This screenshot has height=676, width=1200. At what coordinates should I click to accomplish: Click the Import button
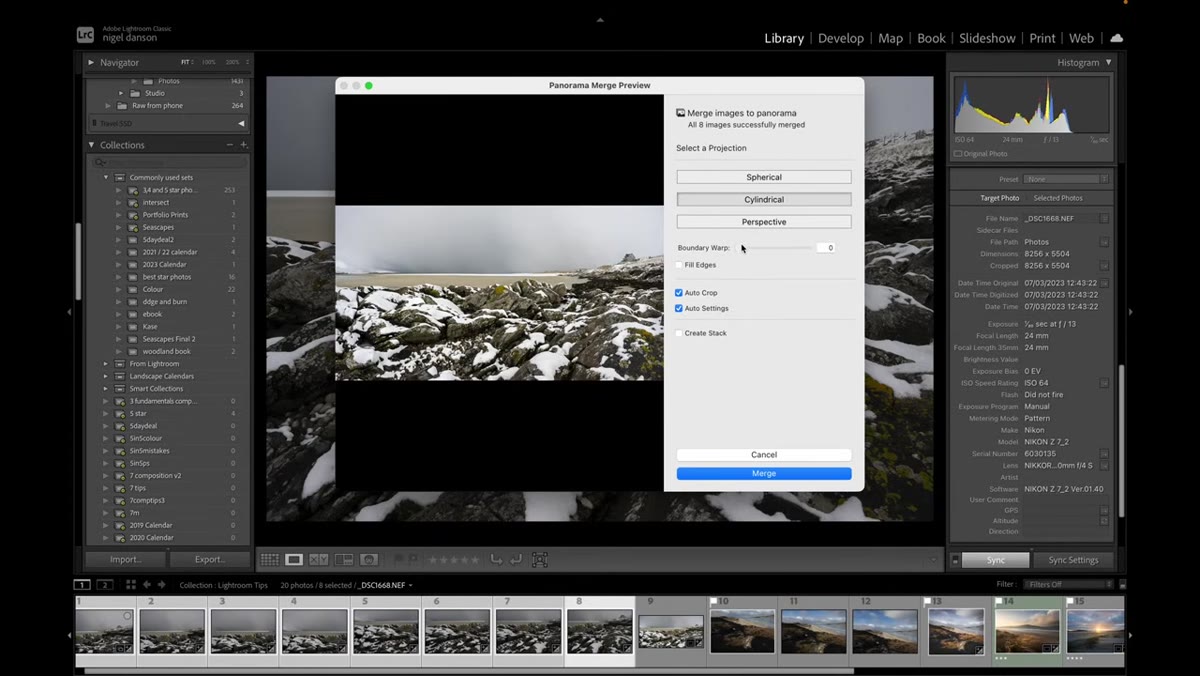[126, 559]
